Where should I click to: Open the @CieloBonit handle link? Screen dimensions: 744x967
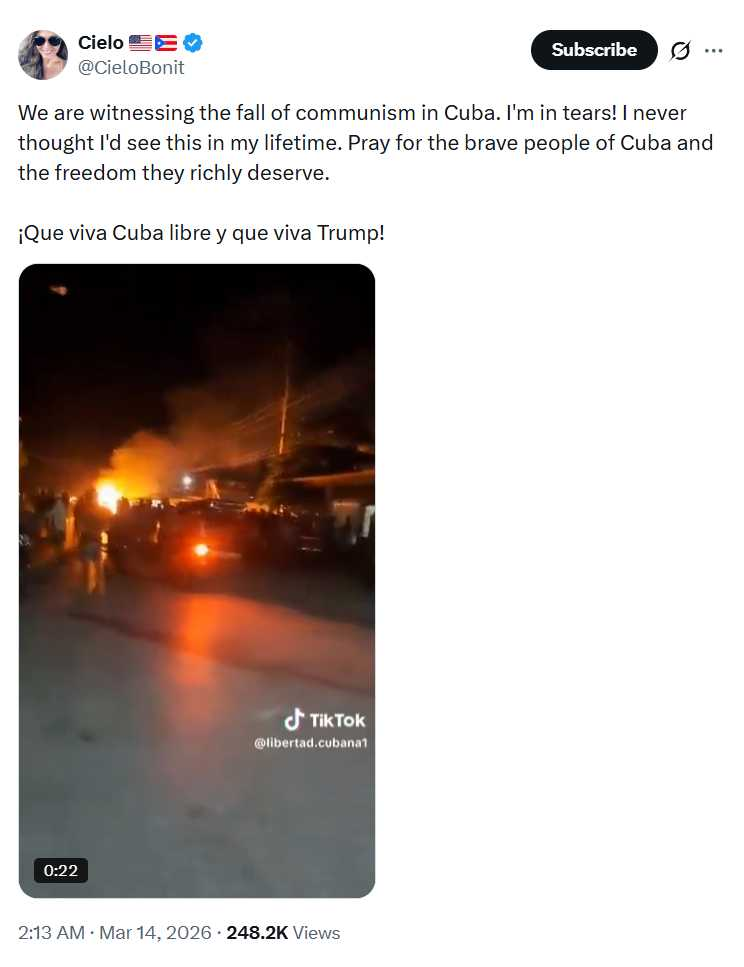tap(131, 67)
